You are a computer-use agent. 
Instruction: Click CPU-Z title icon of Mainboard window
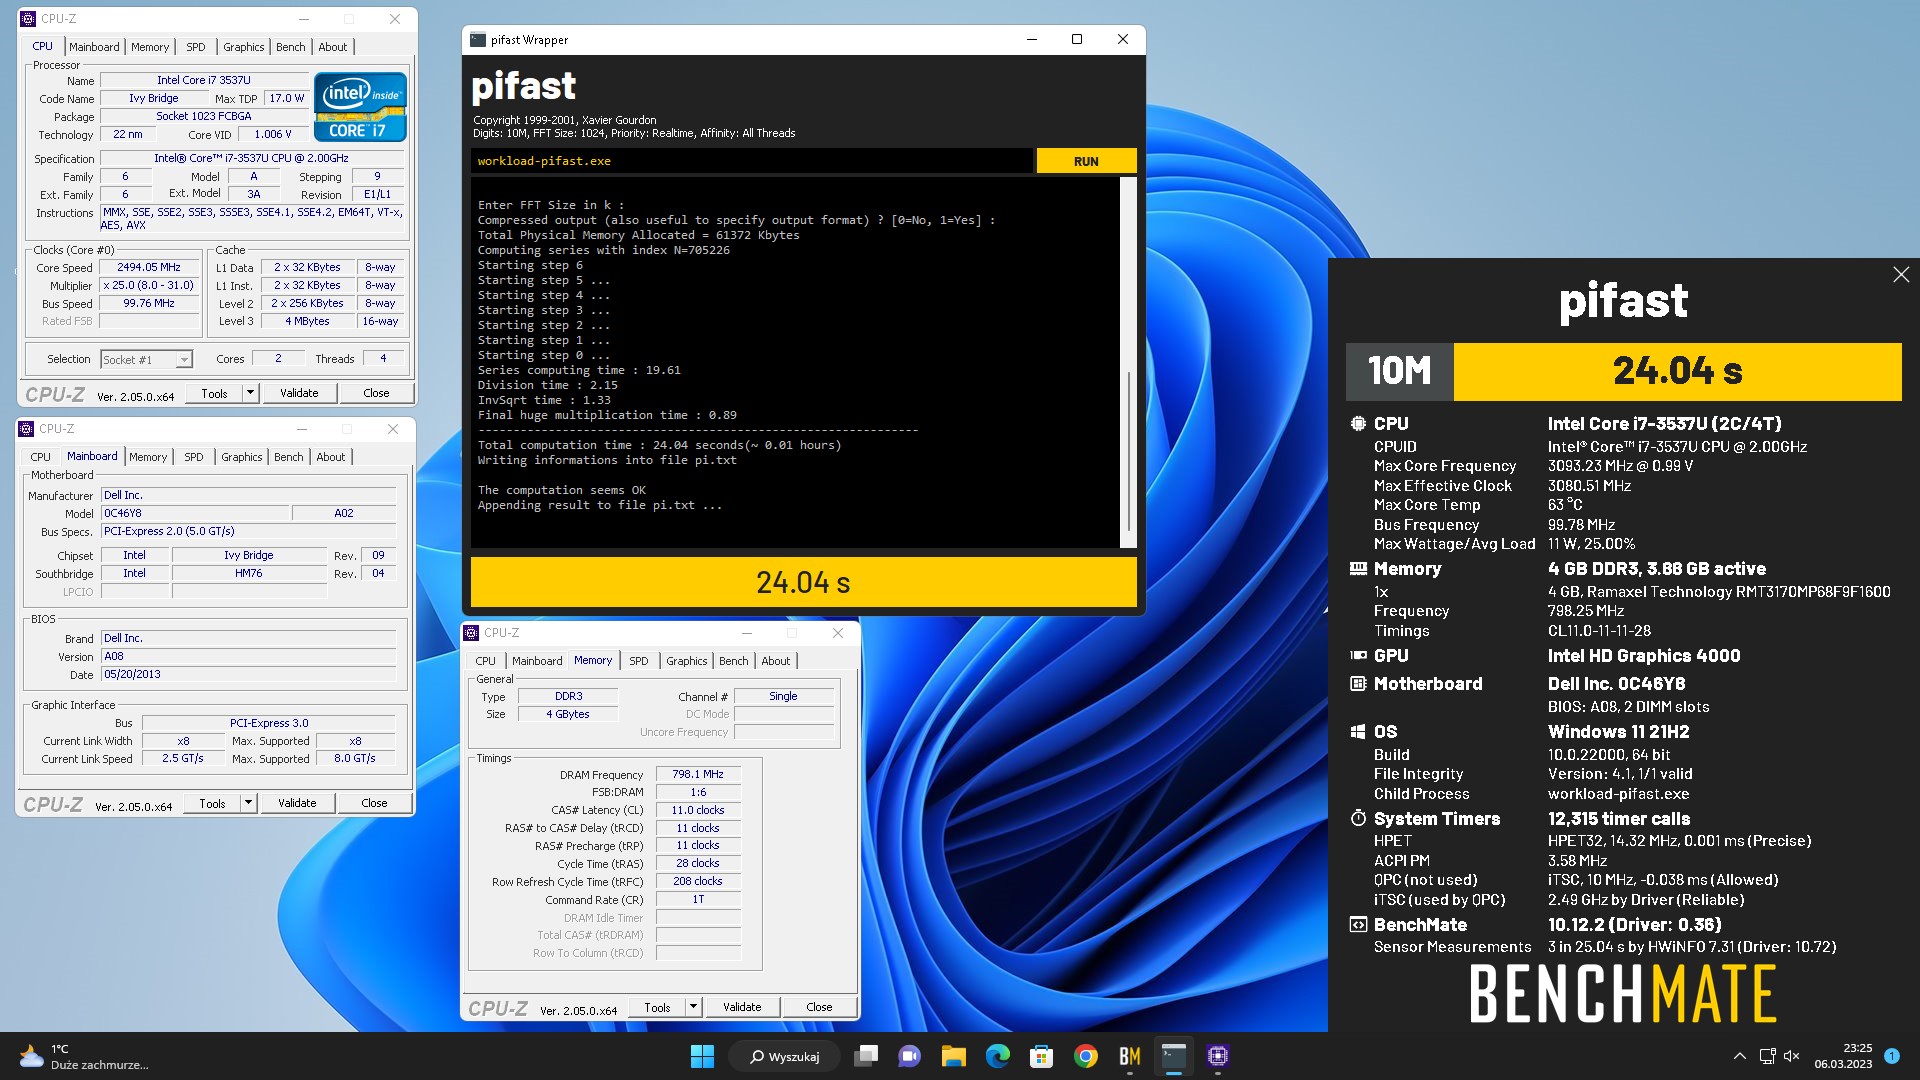point(26,429)
